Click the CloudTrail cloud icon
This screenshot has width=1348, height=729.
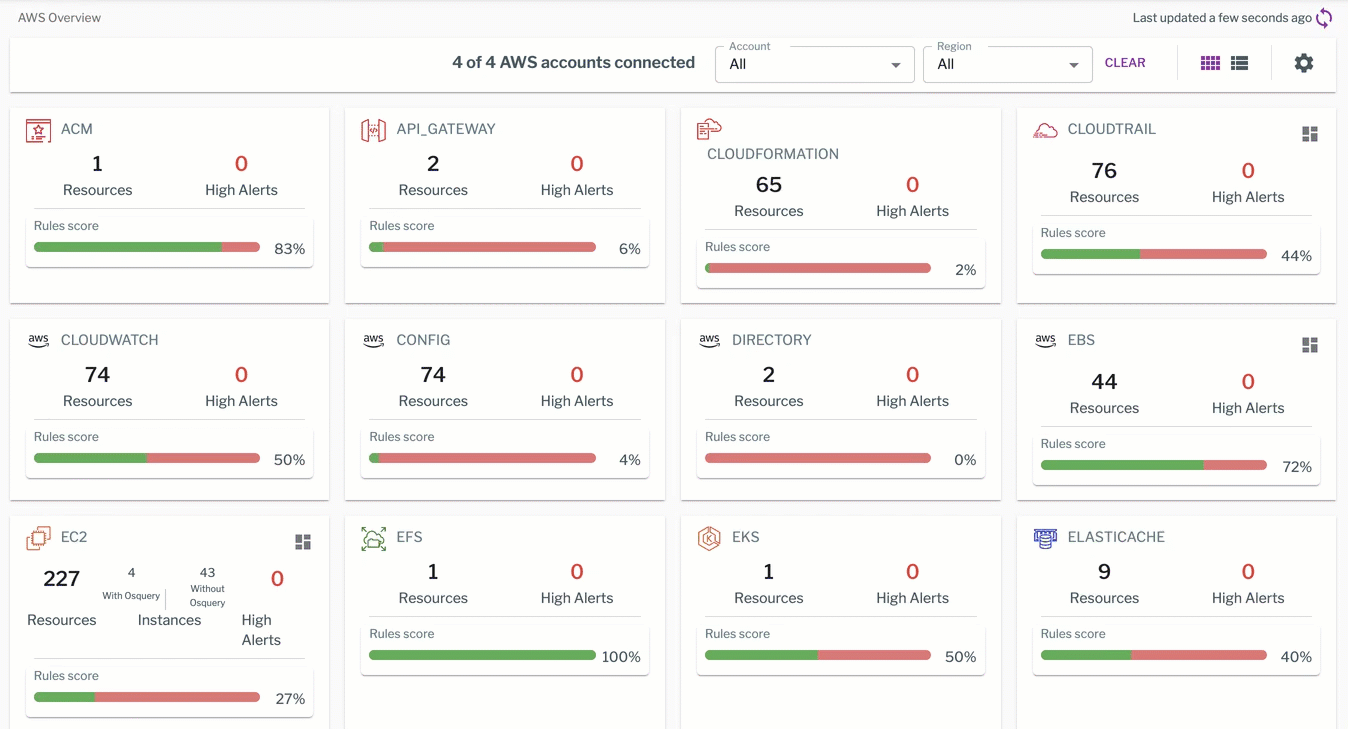[1045, 130]
